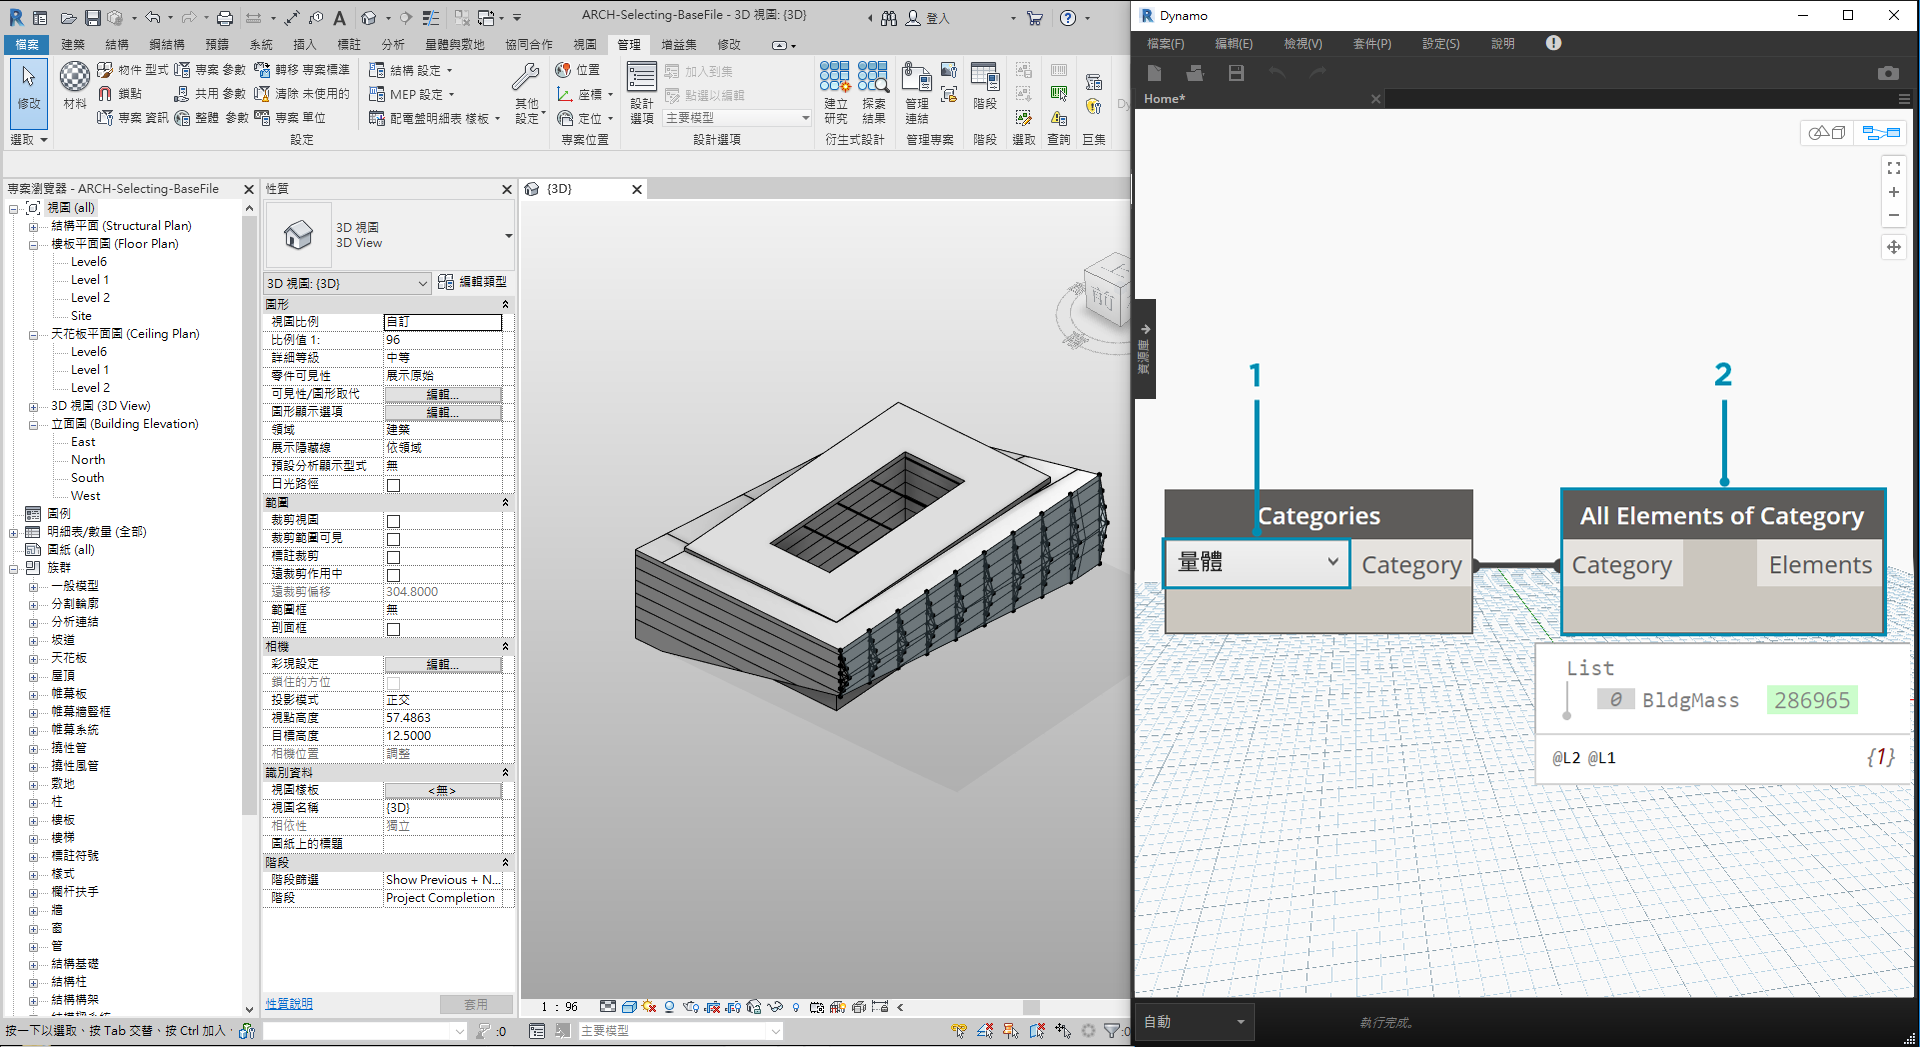Click 建立研究 (Create Study) icon
This screenshot has height=1047, width=1920.
(835, 92)
